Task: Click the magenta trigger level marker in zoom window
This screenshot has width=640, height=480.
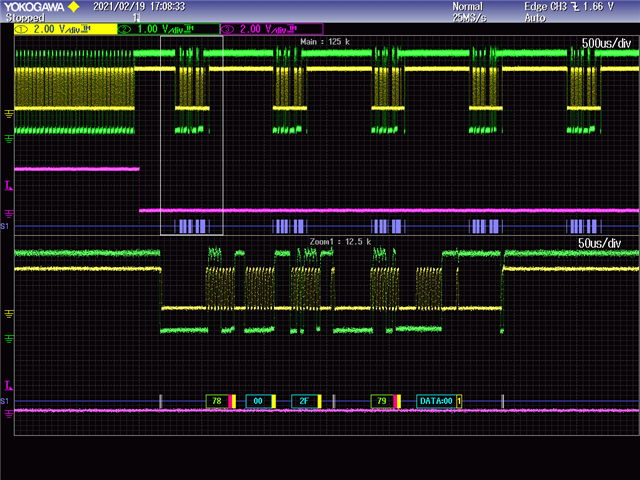Action: [9, 385]
